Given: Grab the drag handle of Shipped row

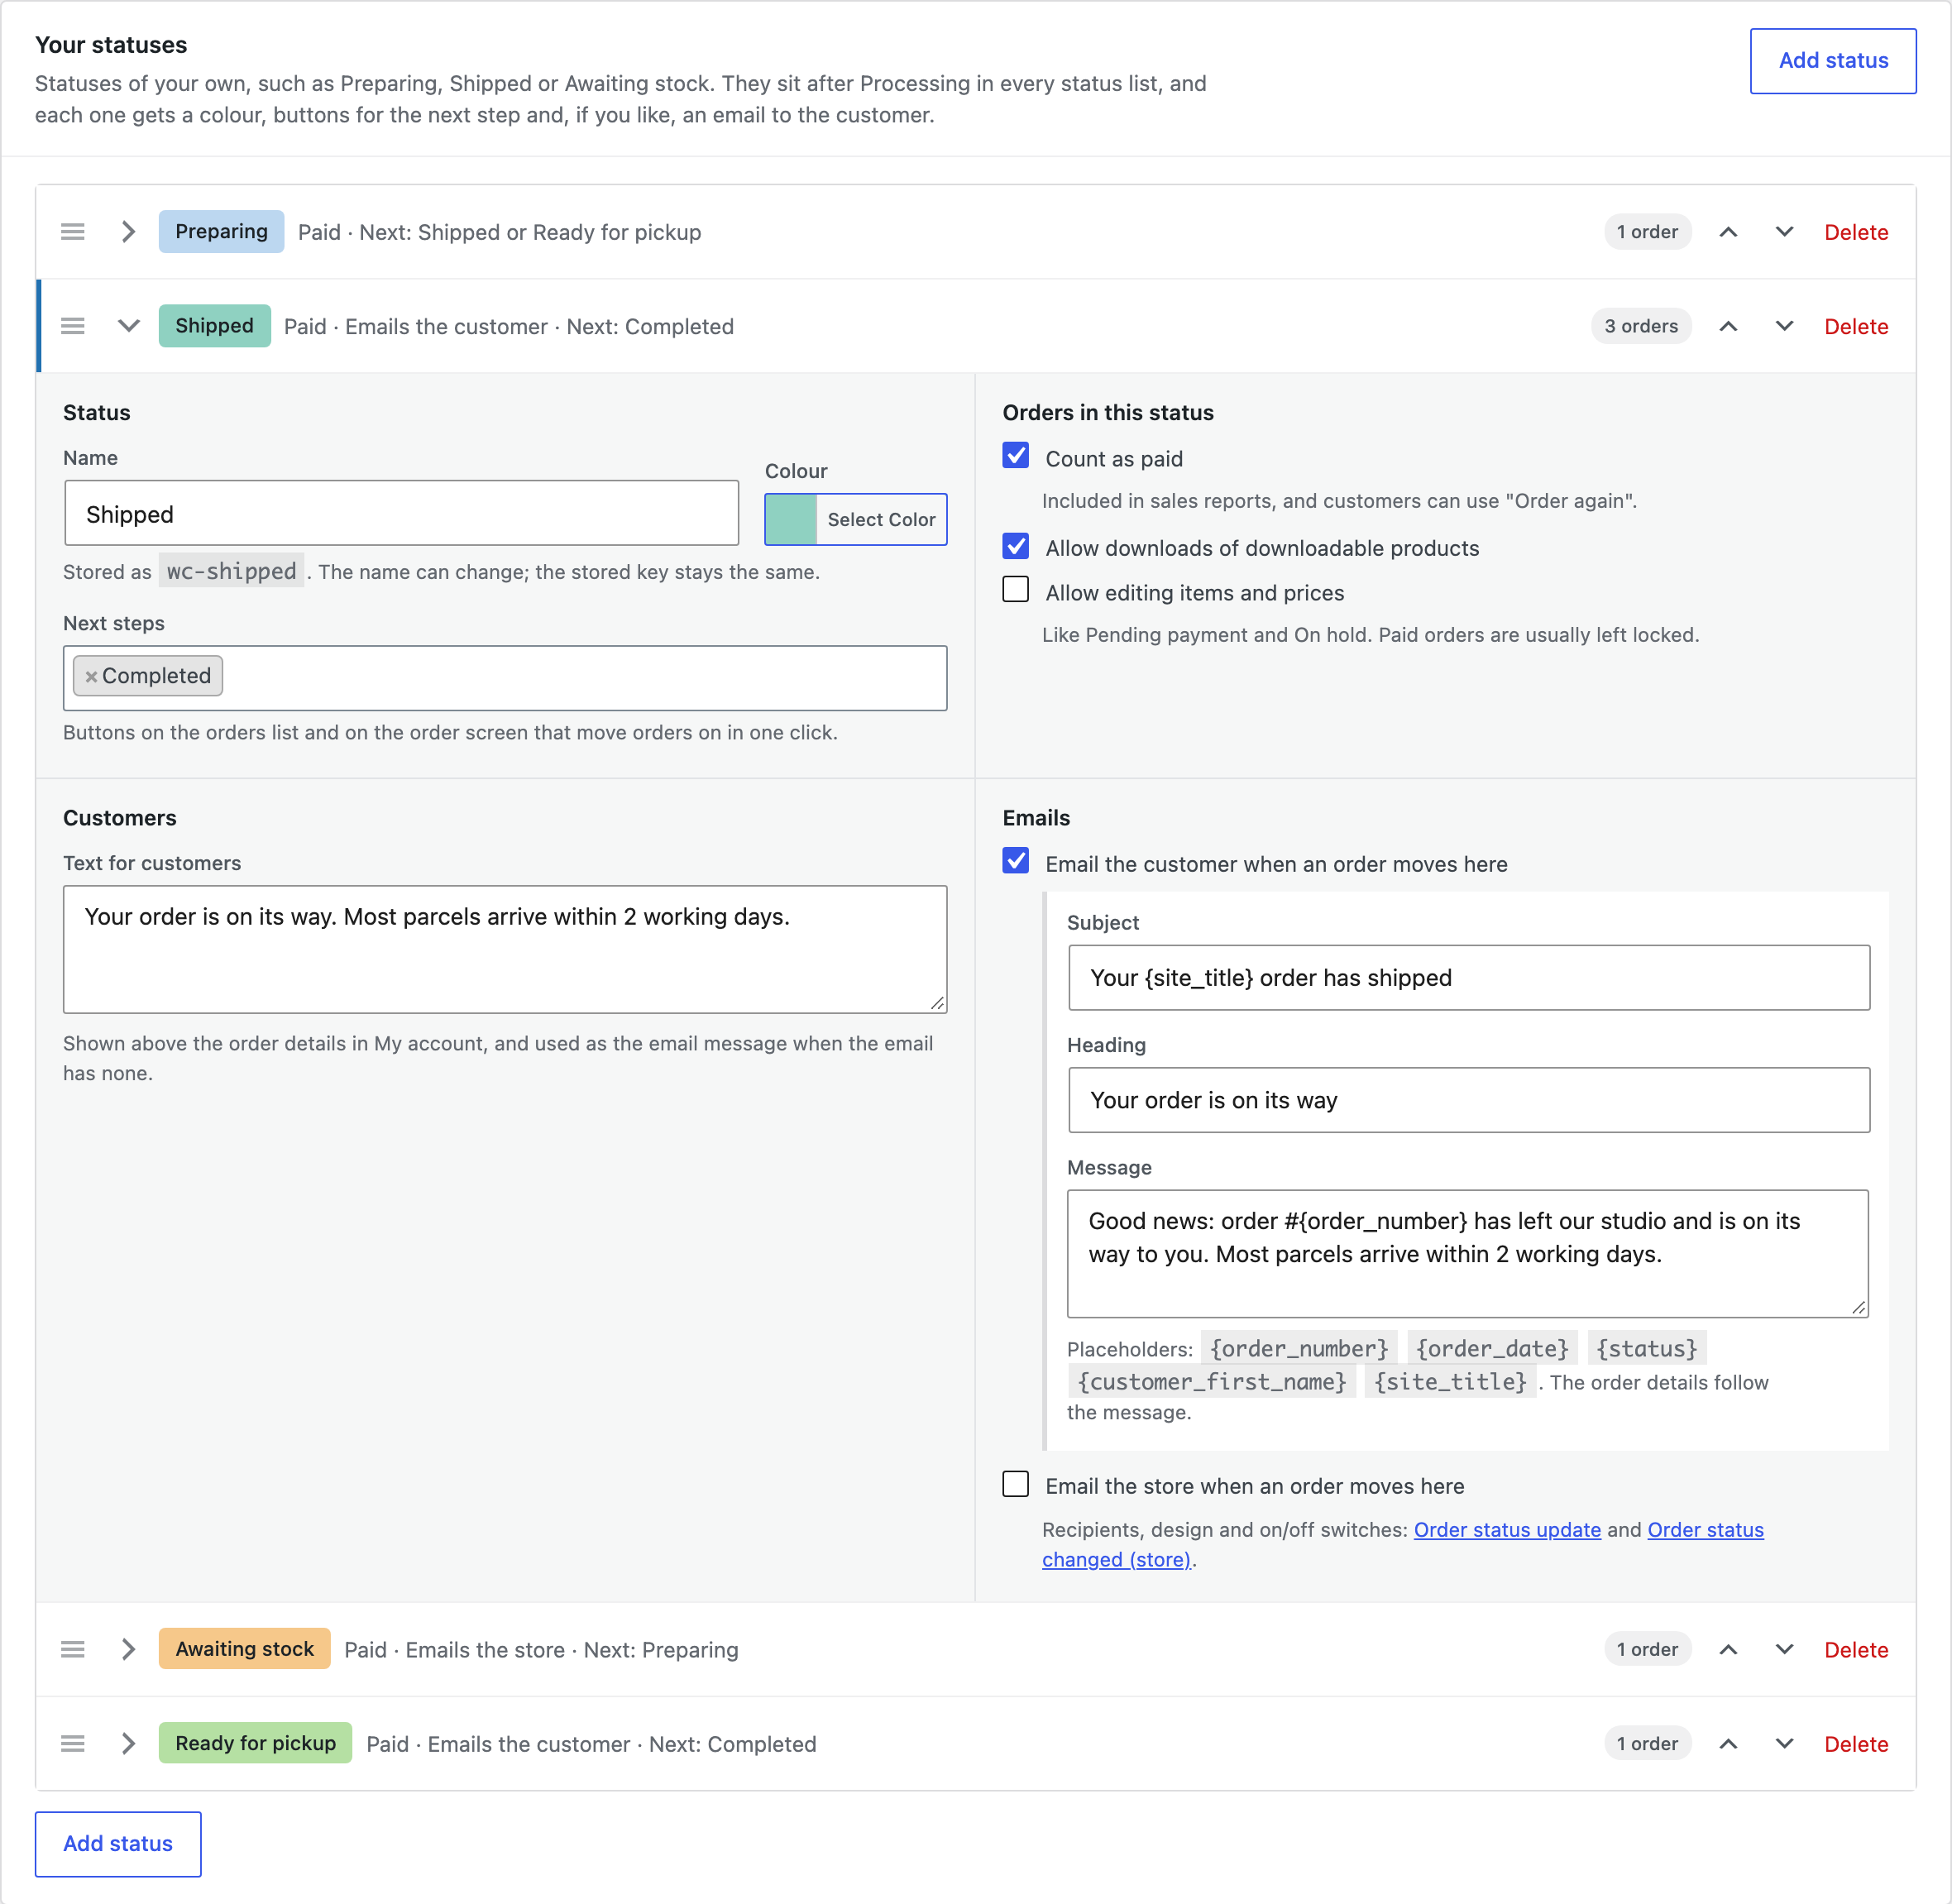Looking at the screenshot, I should click(73, 326).
